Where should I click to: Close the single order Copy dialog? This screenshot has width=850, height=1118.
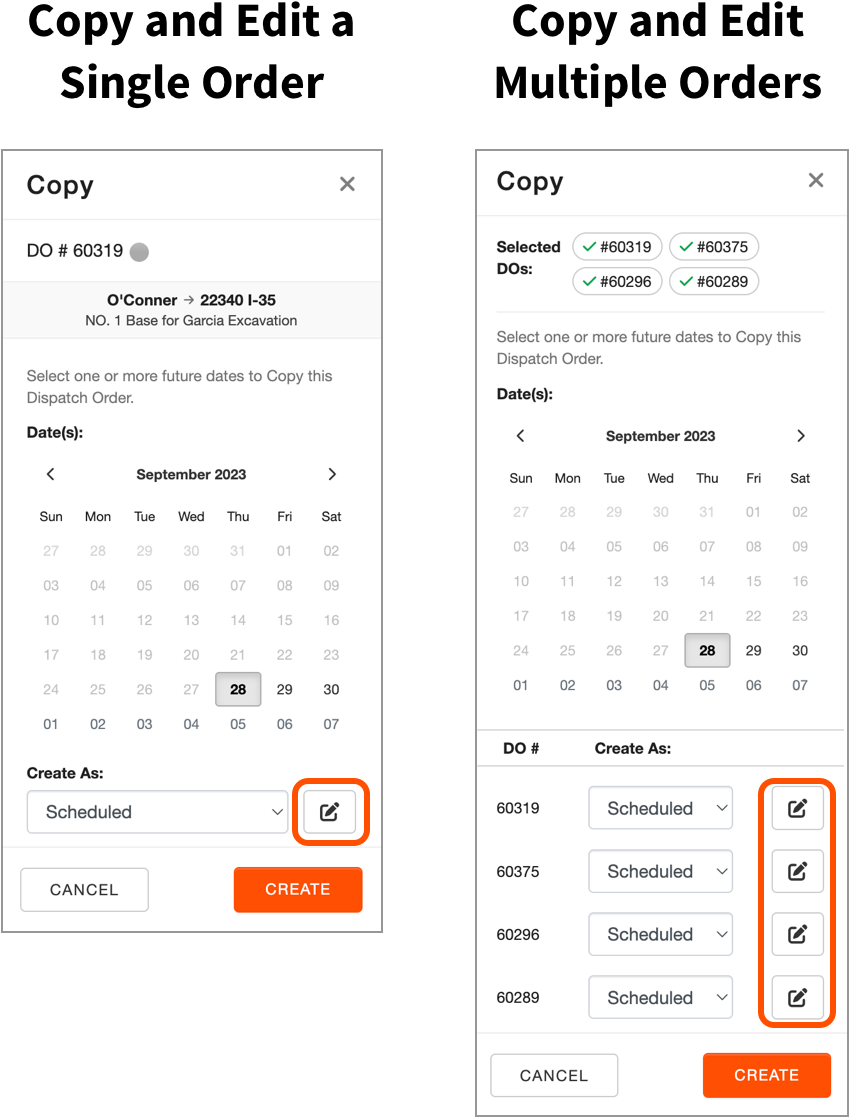click(x=347, y=184)
